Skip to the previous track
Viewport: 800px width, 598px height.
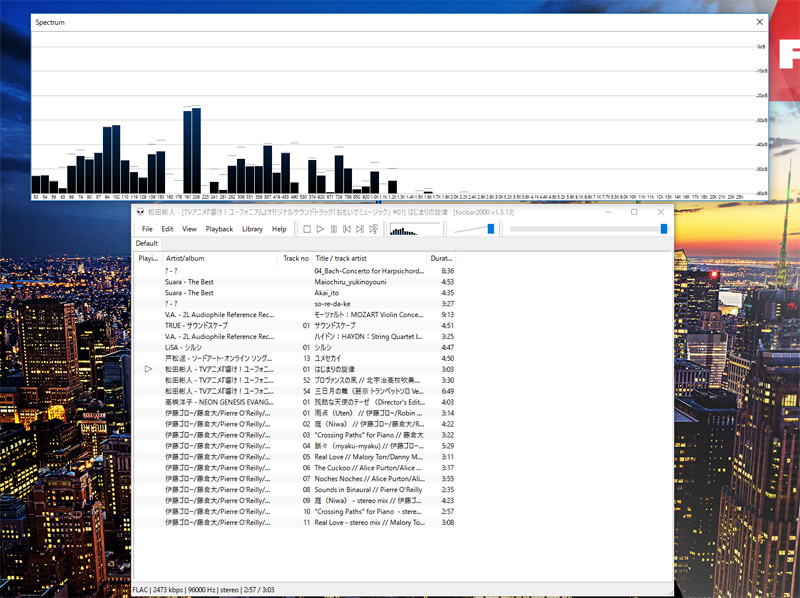[x=346, y=229]
